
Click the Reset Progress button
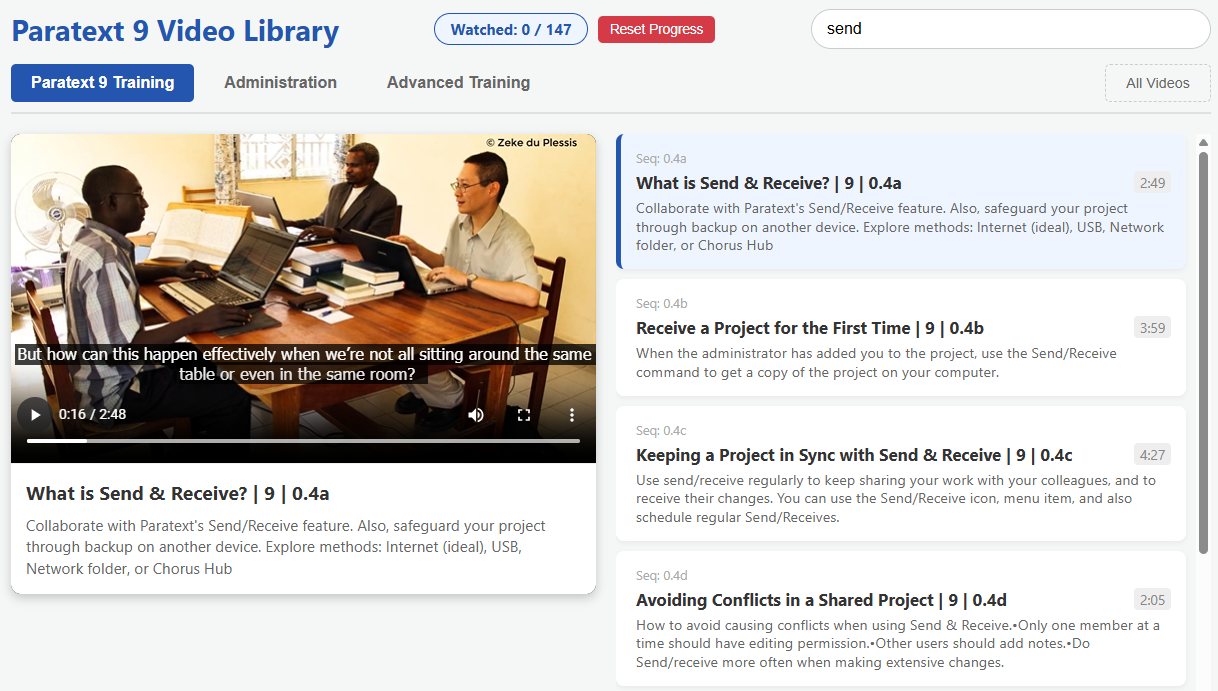pos(656,29)
